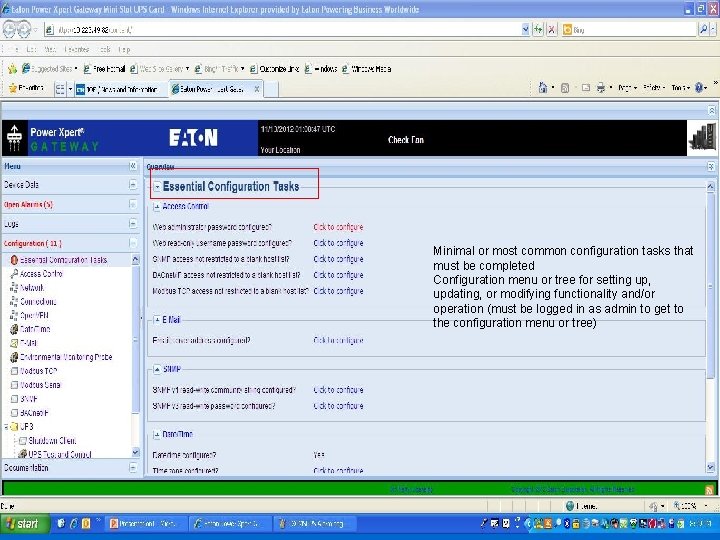Screen dimensions: 720x540
Task: Collapse the Menu sidebar panel
Action: [x=133, y=166]
